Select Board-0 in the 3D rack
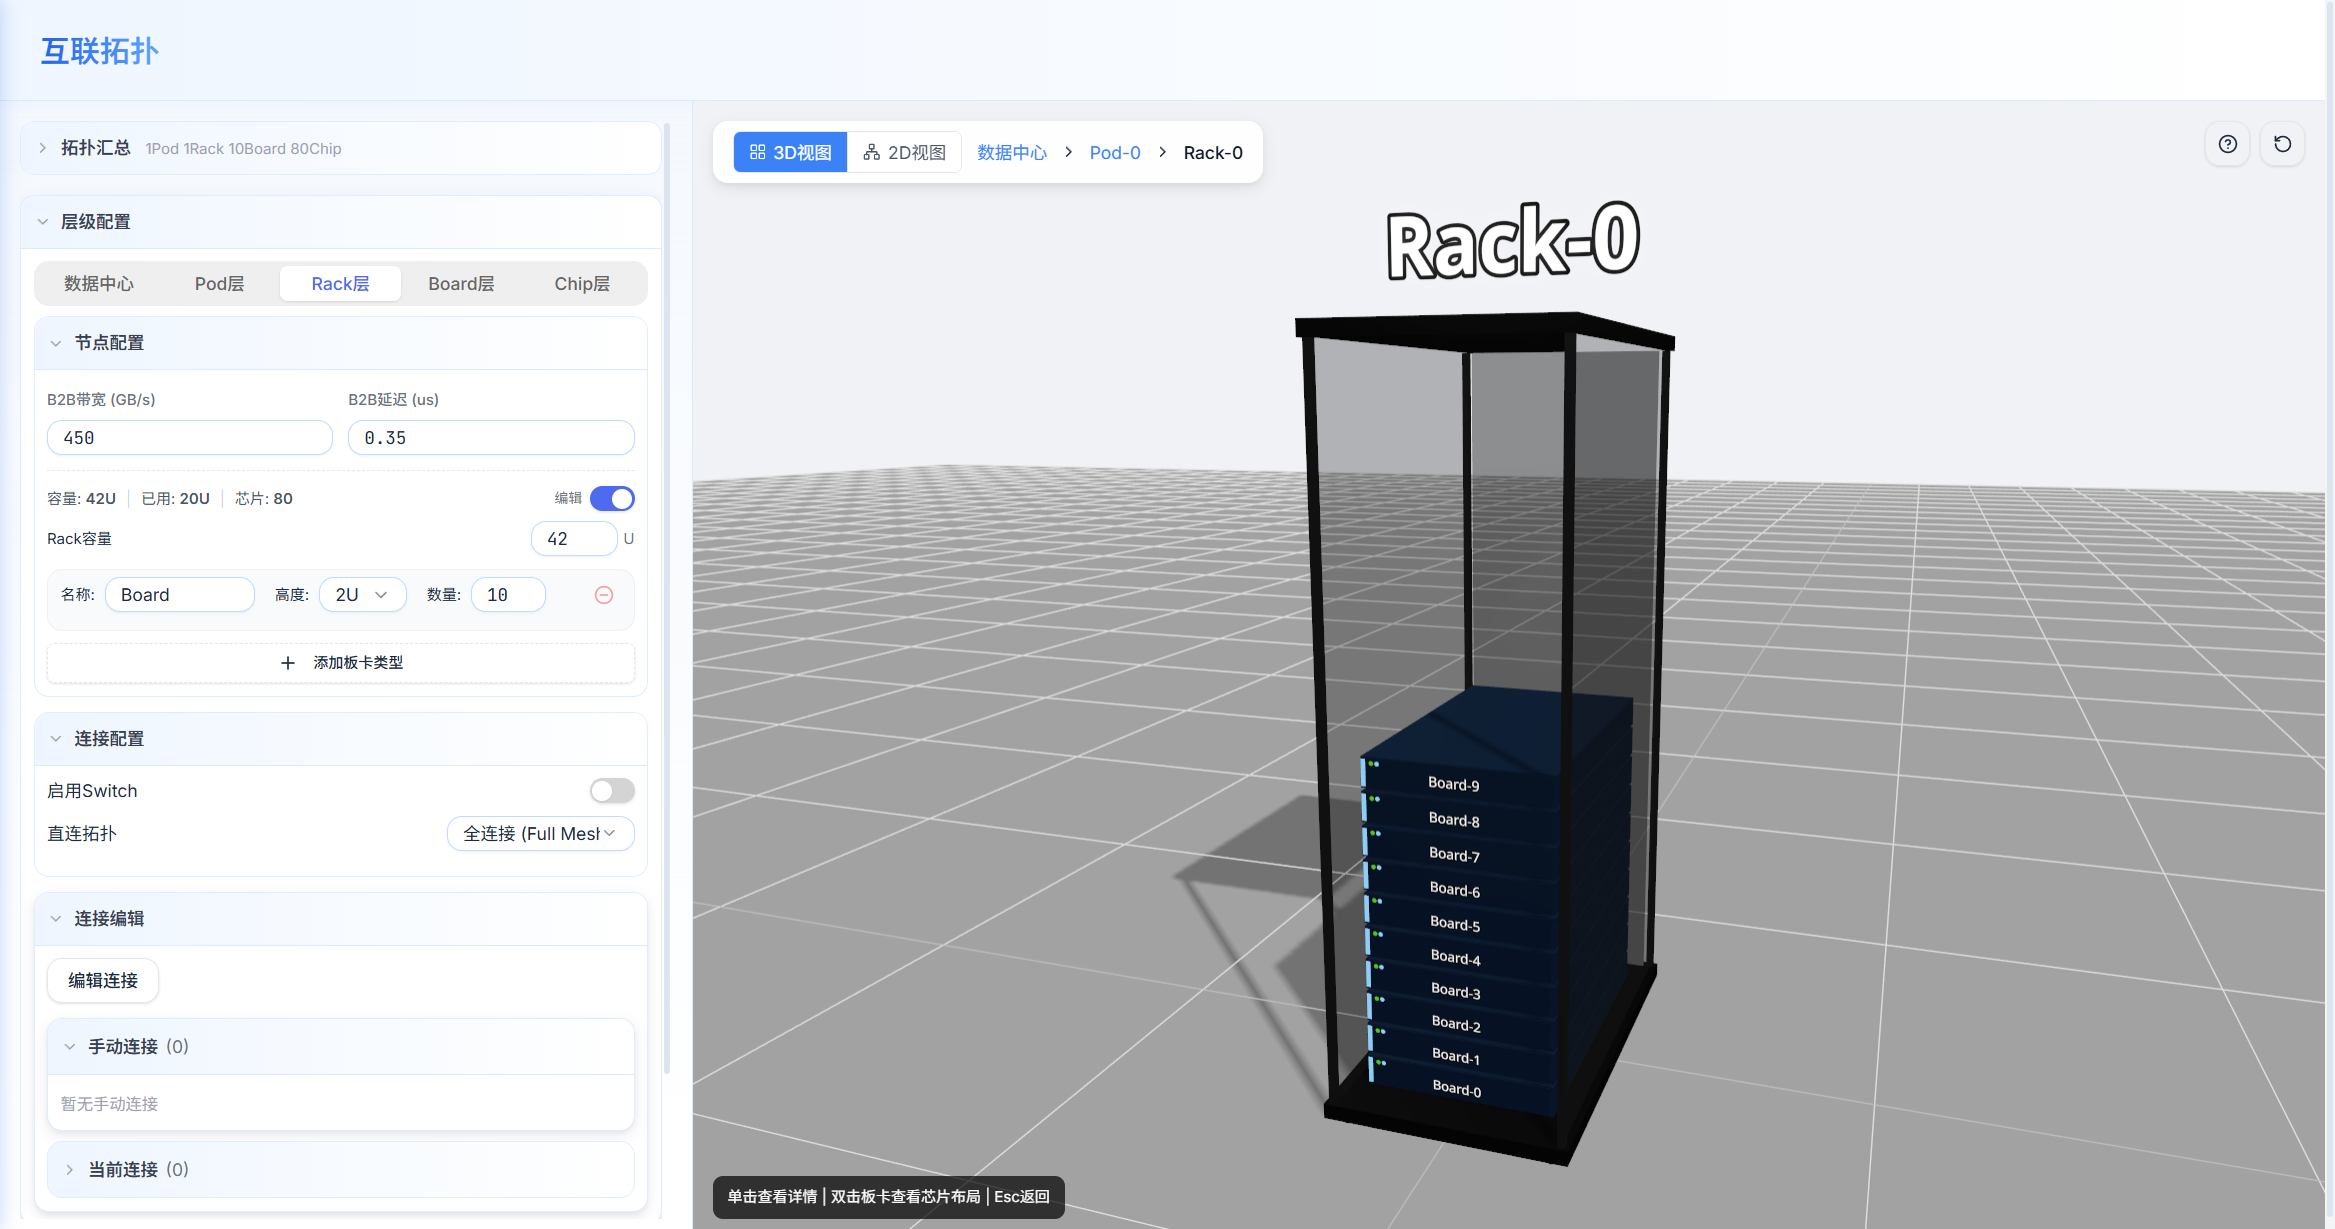2335x1229 pixels. click(x=1456, y=1088)
